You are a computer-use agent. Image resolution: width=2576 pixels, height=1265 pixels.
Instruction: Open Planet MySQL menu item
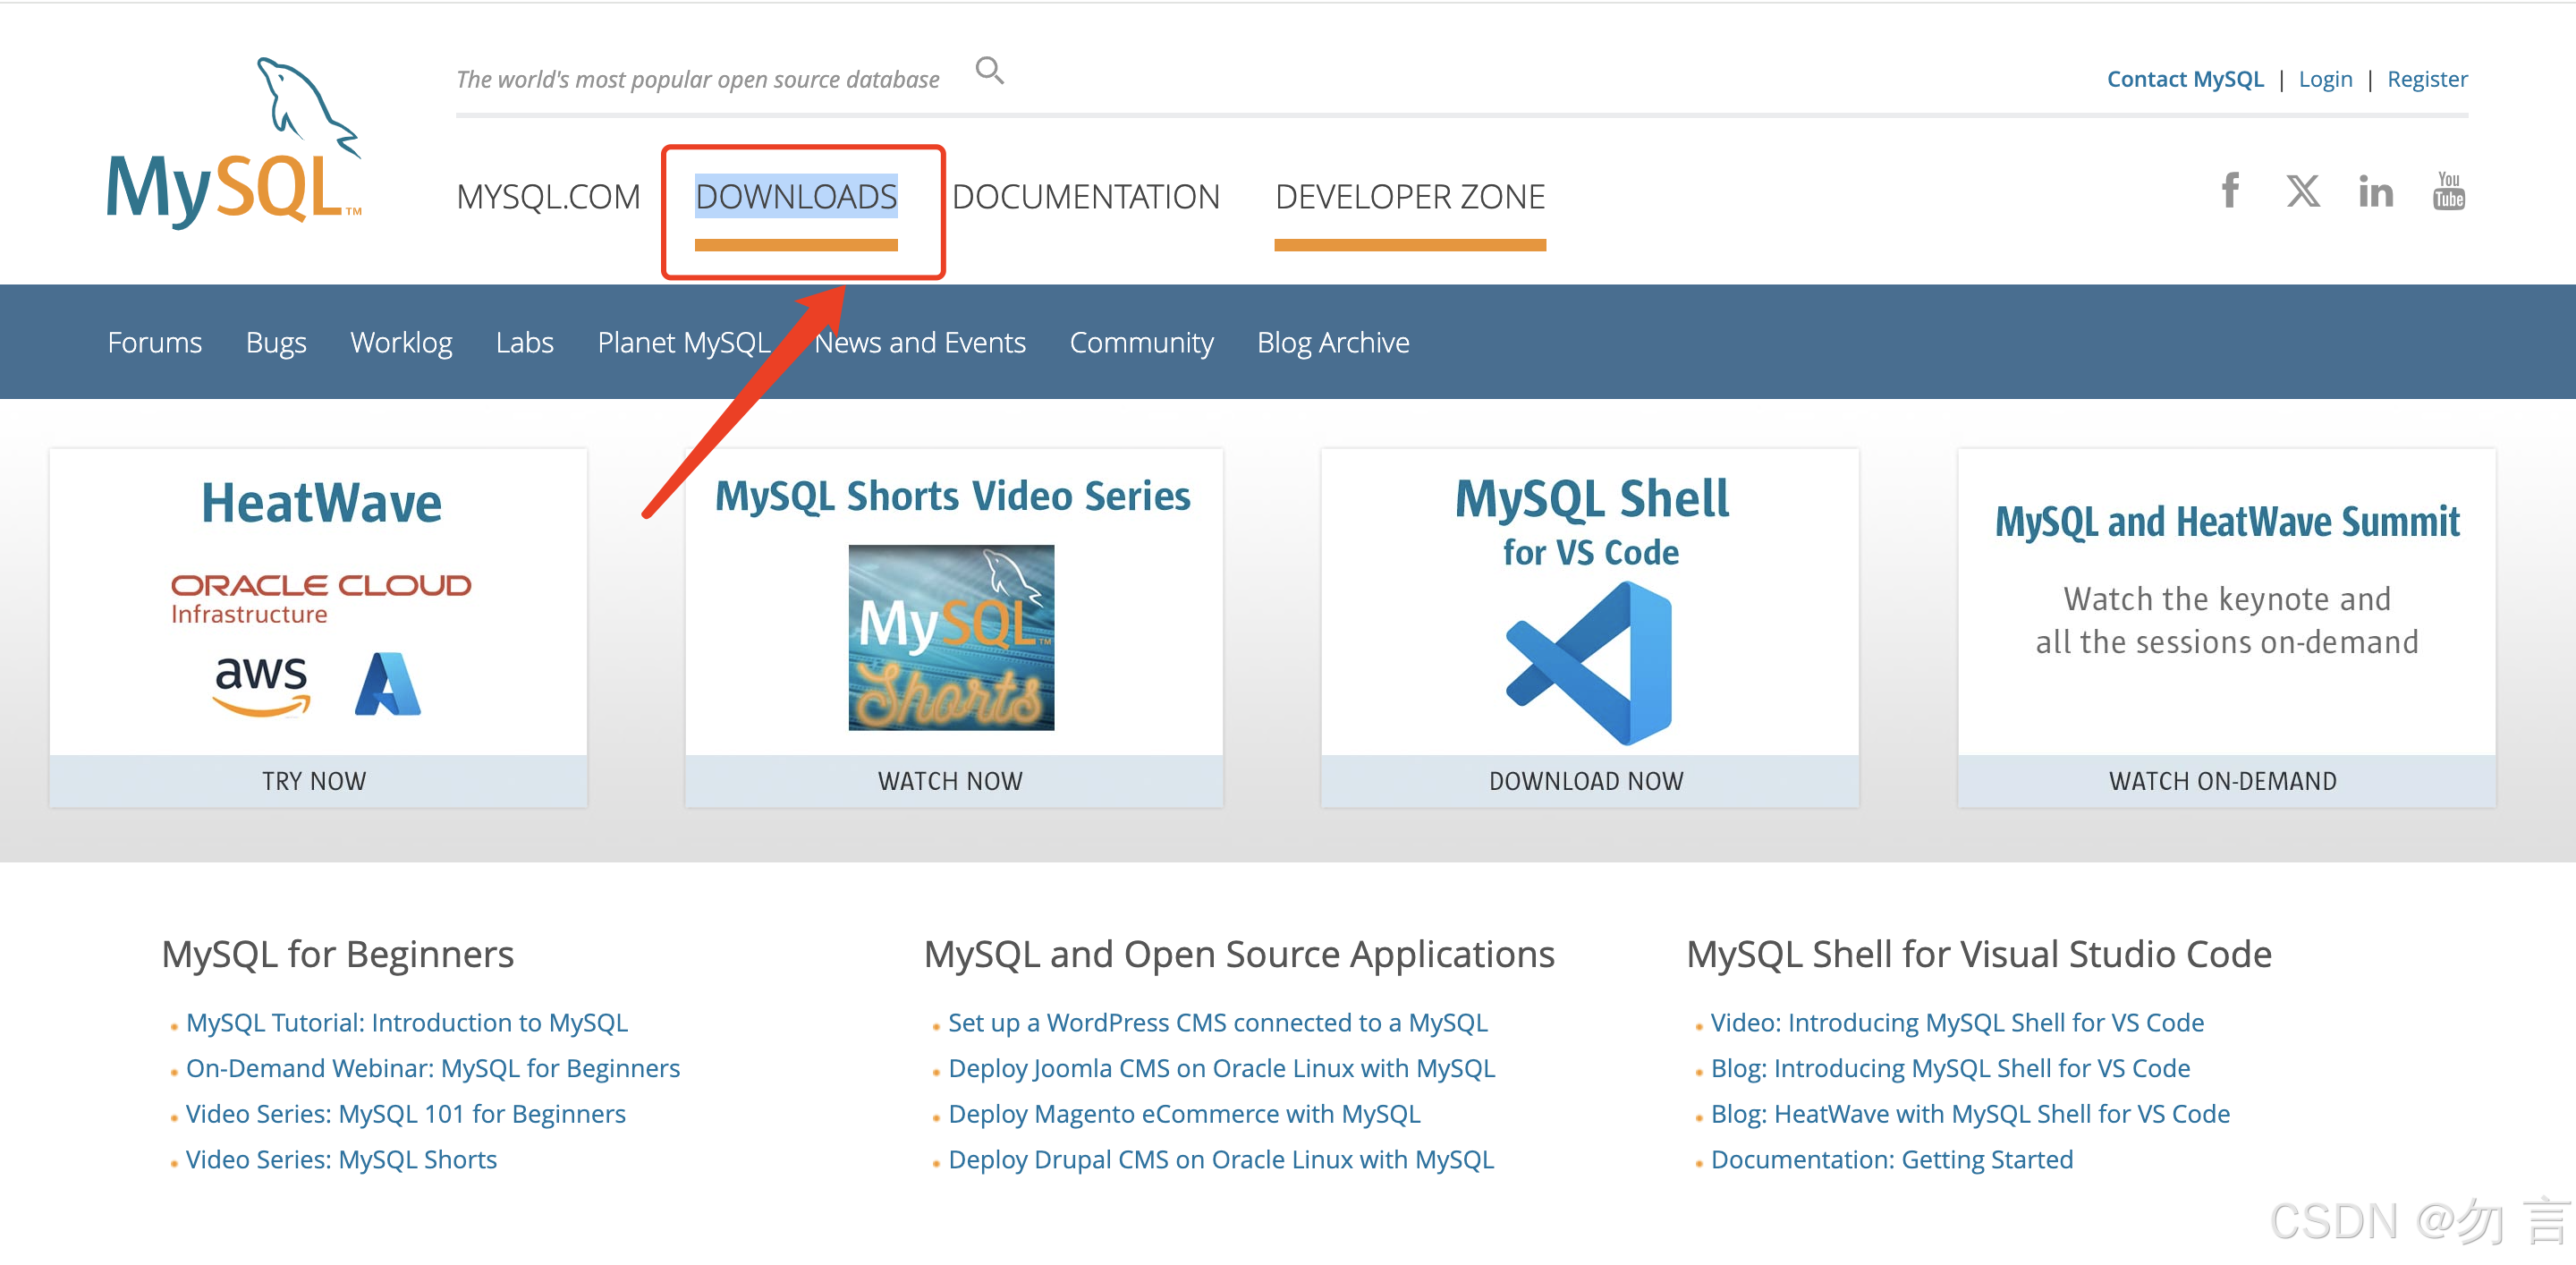(x=684, y=342)
